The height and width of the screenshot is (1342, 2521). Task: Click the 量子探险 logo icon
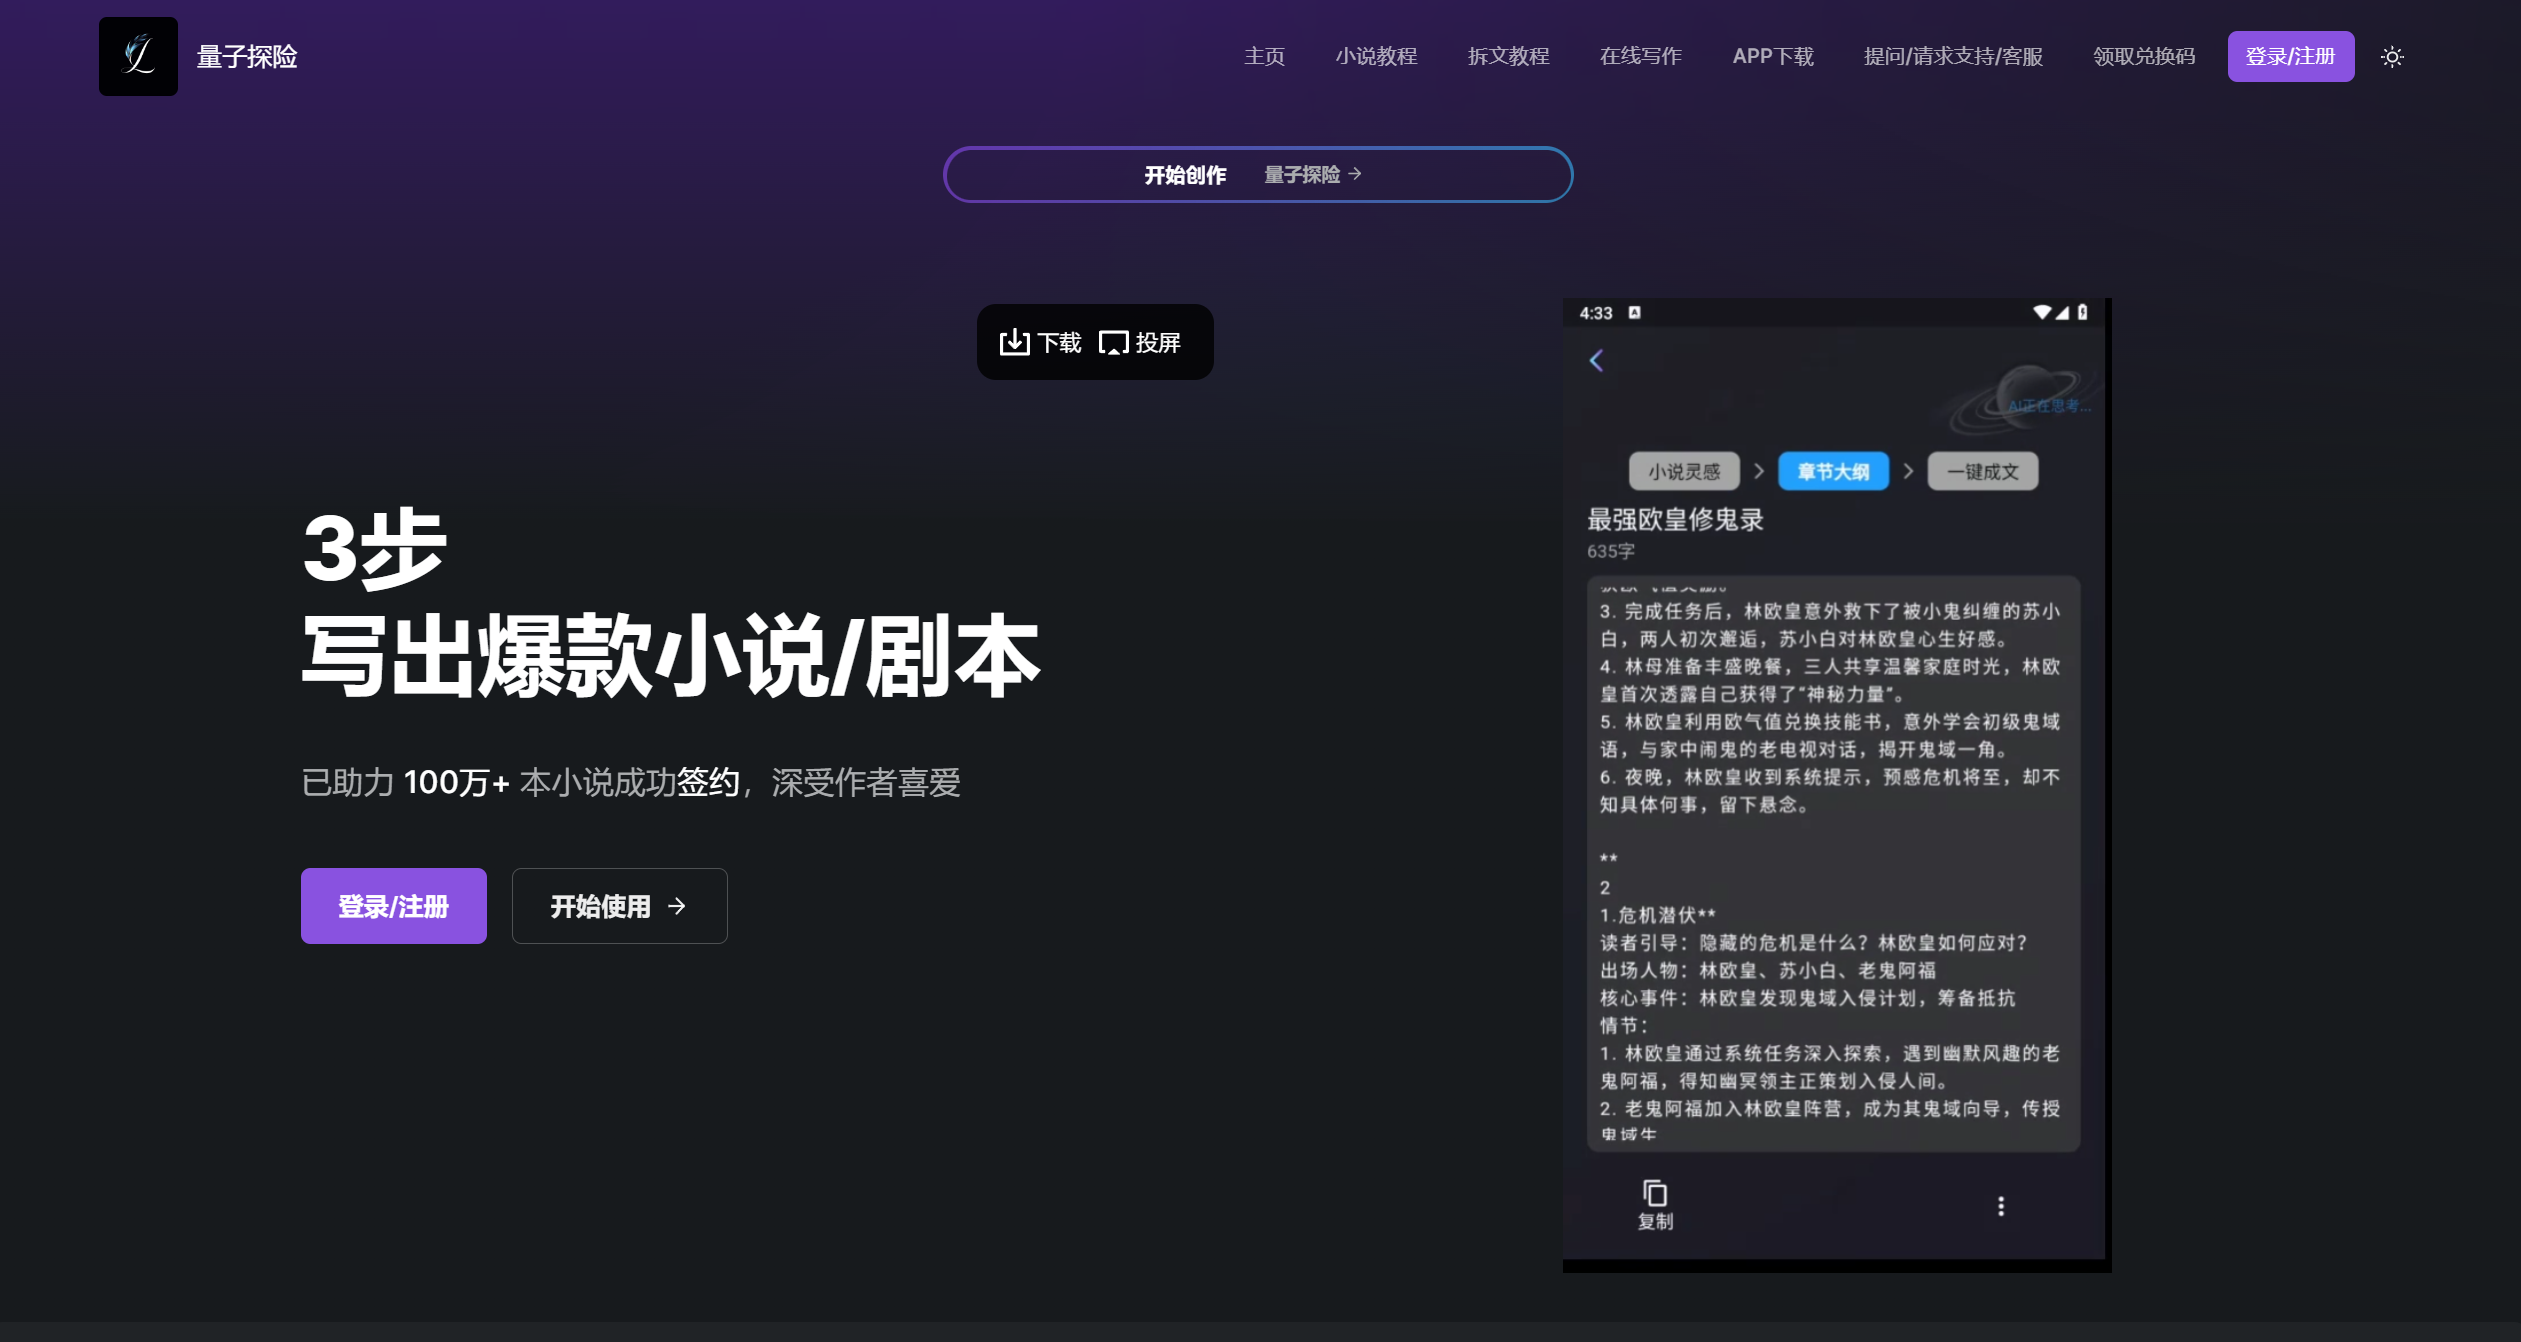[x=138, y=55]
